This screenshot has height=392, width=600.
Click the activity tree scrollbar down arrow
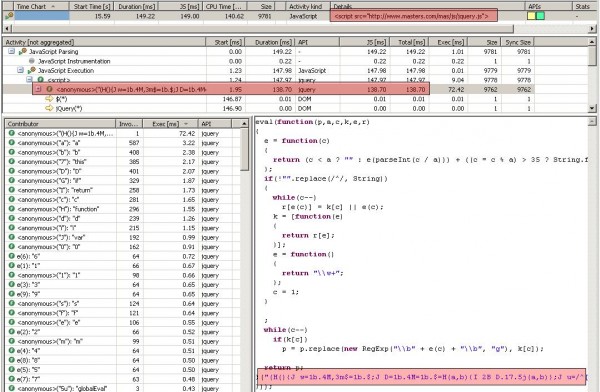(592, 108)
